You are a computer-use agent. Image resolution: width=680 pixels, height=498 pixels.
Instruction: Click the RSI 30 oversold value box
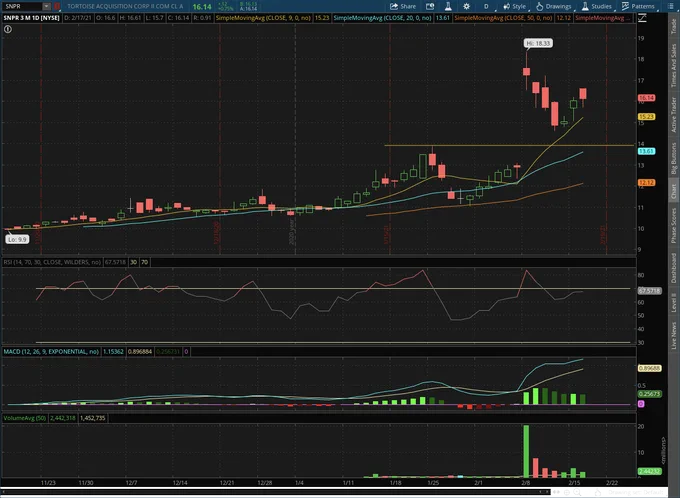pyautogui.click(x=134, y=262)
